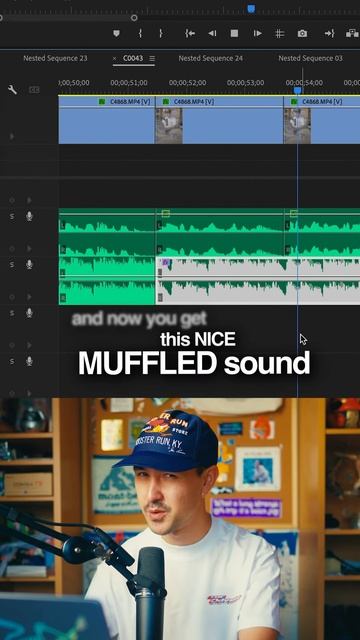Stop playback with the square button
Viewport: 360px width, 640px height.
pyautogui.click(x=234, y=33)
